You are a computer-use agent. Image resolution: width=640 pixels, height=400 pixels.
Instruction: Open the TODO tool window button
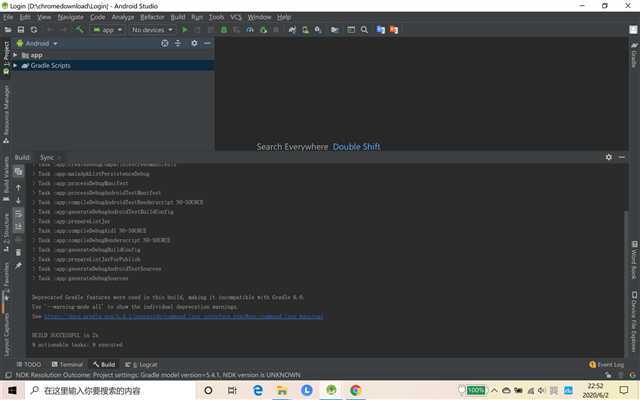29,364
